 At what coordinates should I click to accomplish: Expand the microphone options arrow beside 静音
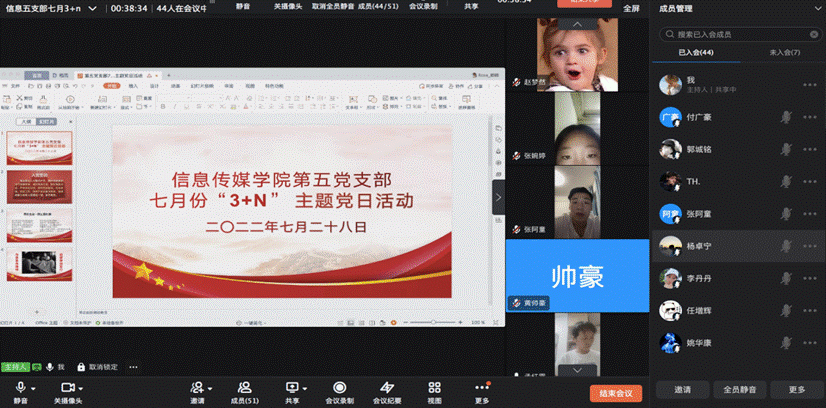point(34,387)
